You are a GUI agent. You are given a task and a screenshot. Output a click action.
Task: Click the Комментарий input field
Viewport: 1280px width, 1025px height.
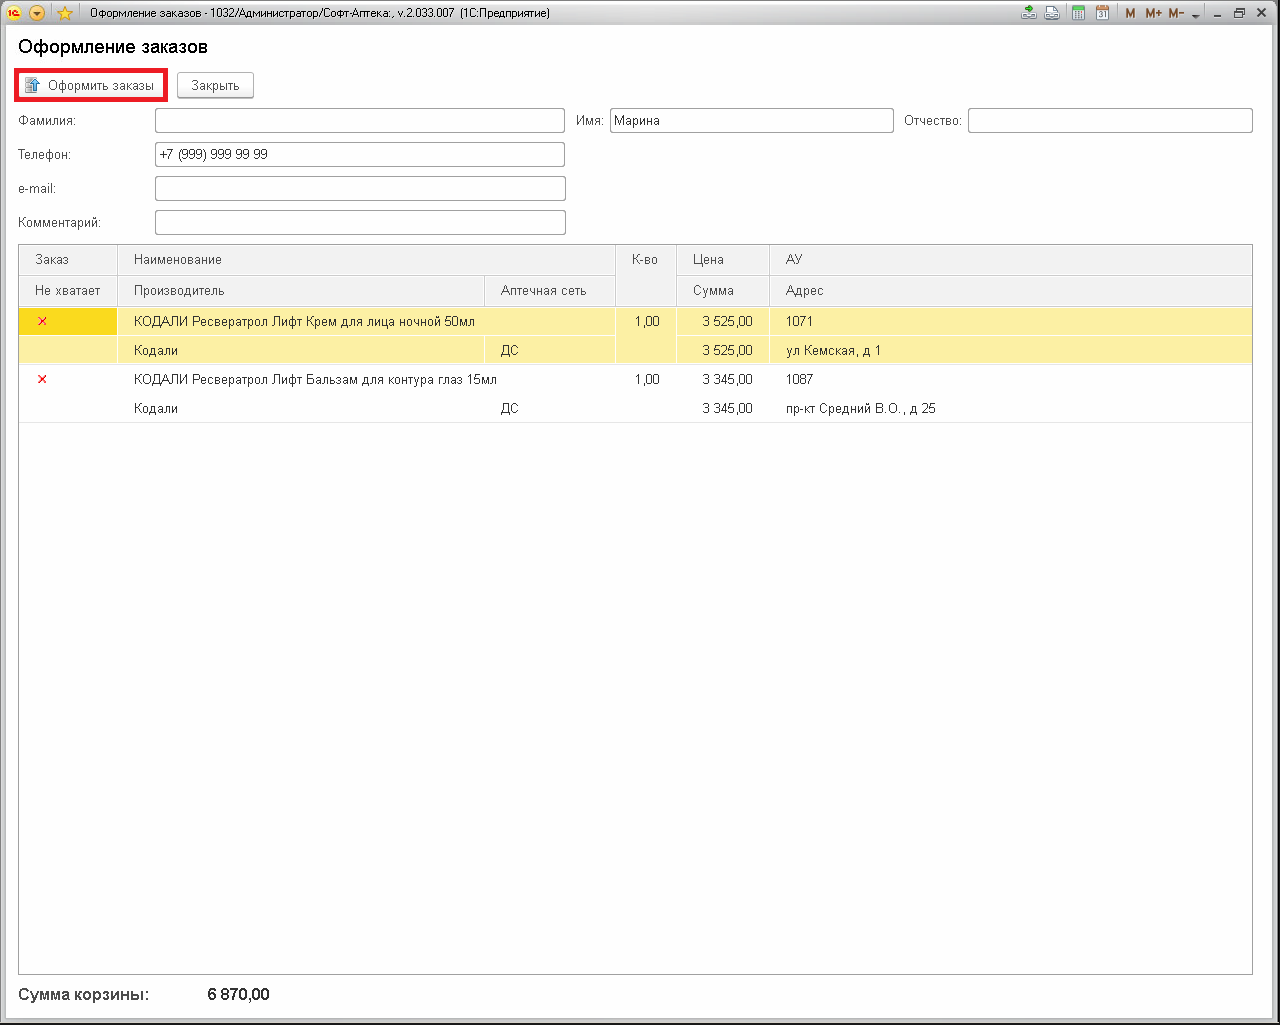pyautogui.click(x=360, y=223)
